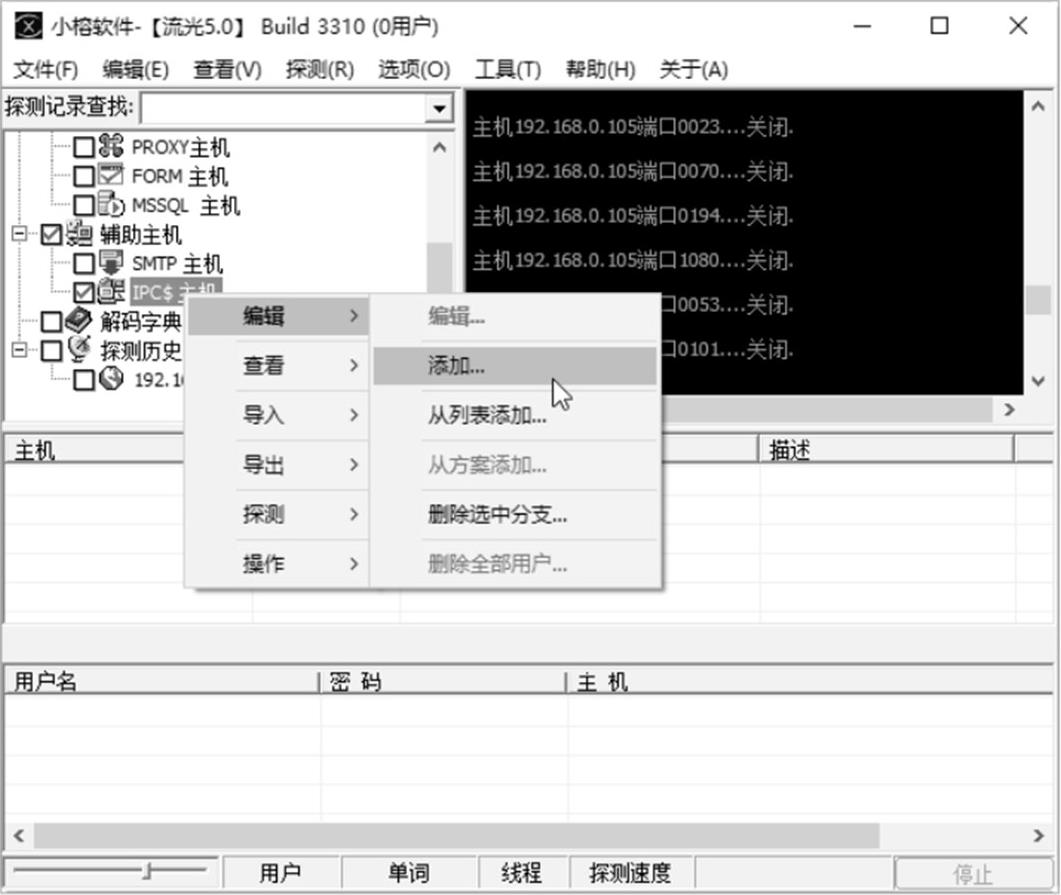
Task: Click the 用户 status bar pane
Action: [x=281, y=873]
